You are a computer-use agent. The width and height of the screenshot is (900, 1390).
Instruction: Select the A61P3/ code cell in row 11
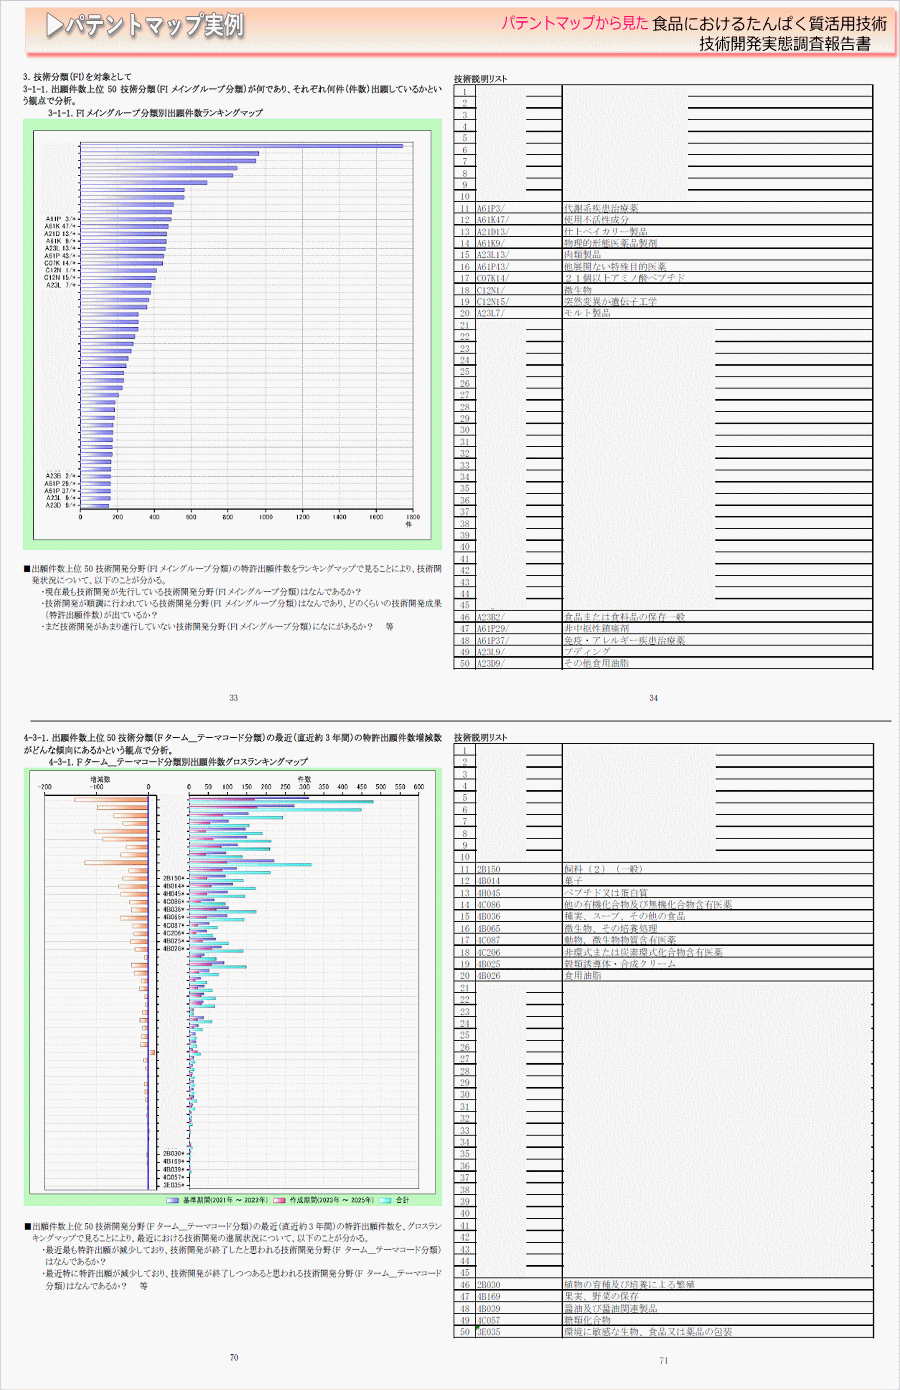coord(491,208)
